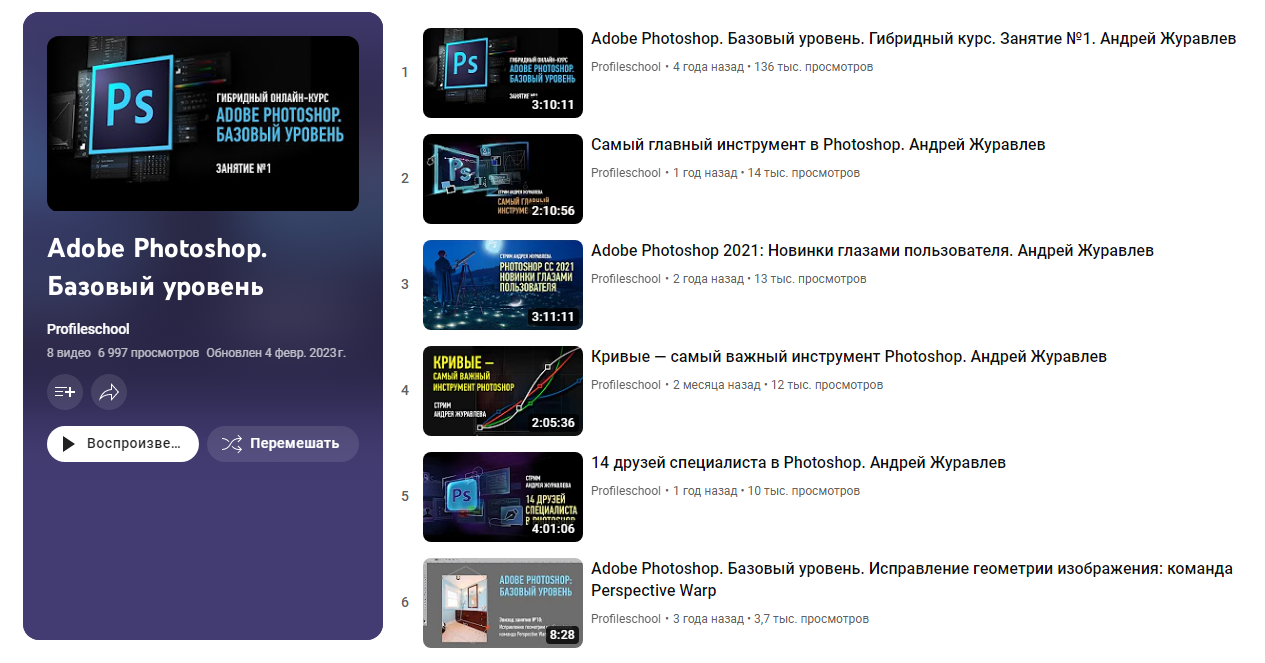Click the shuffle icon on Перемешать
Screen dimensions: 1265x663
point(231,444)
